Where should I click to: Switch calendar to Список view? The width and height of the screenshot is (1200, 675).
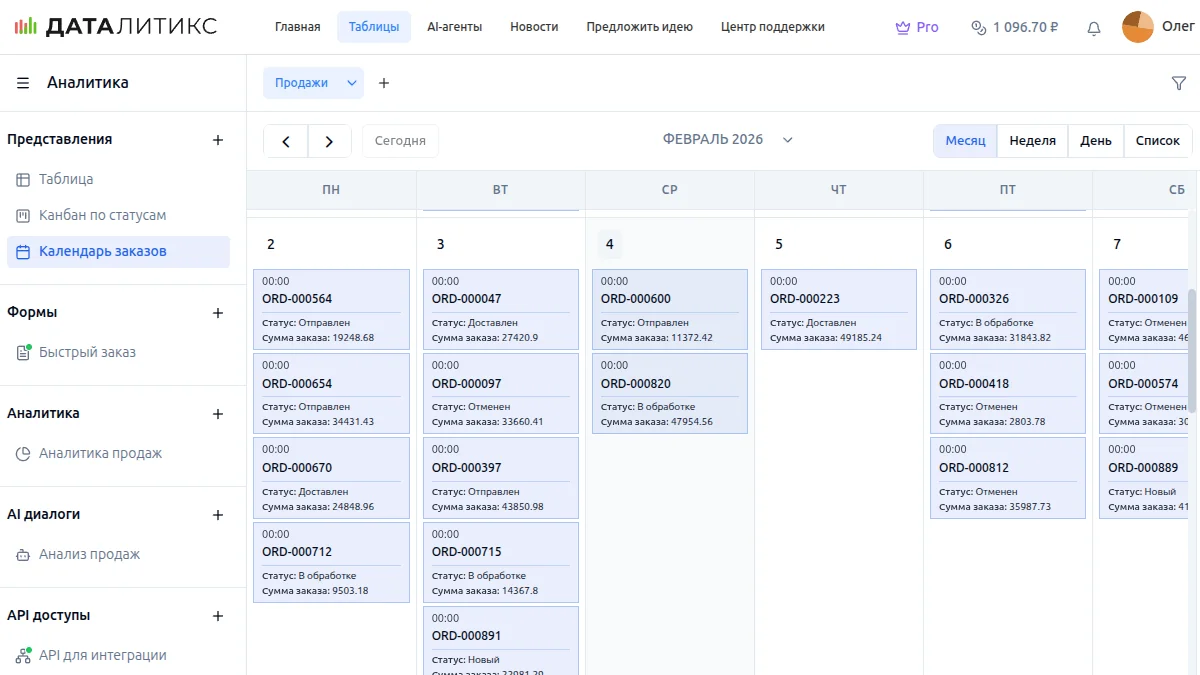[x=1157, y=141]
